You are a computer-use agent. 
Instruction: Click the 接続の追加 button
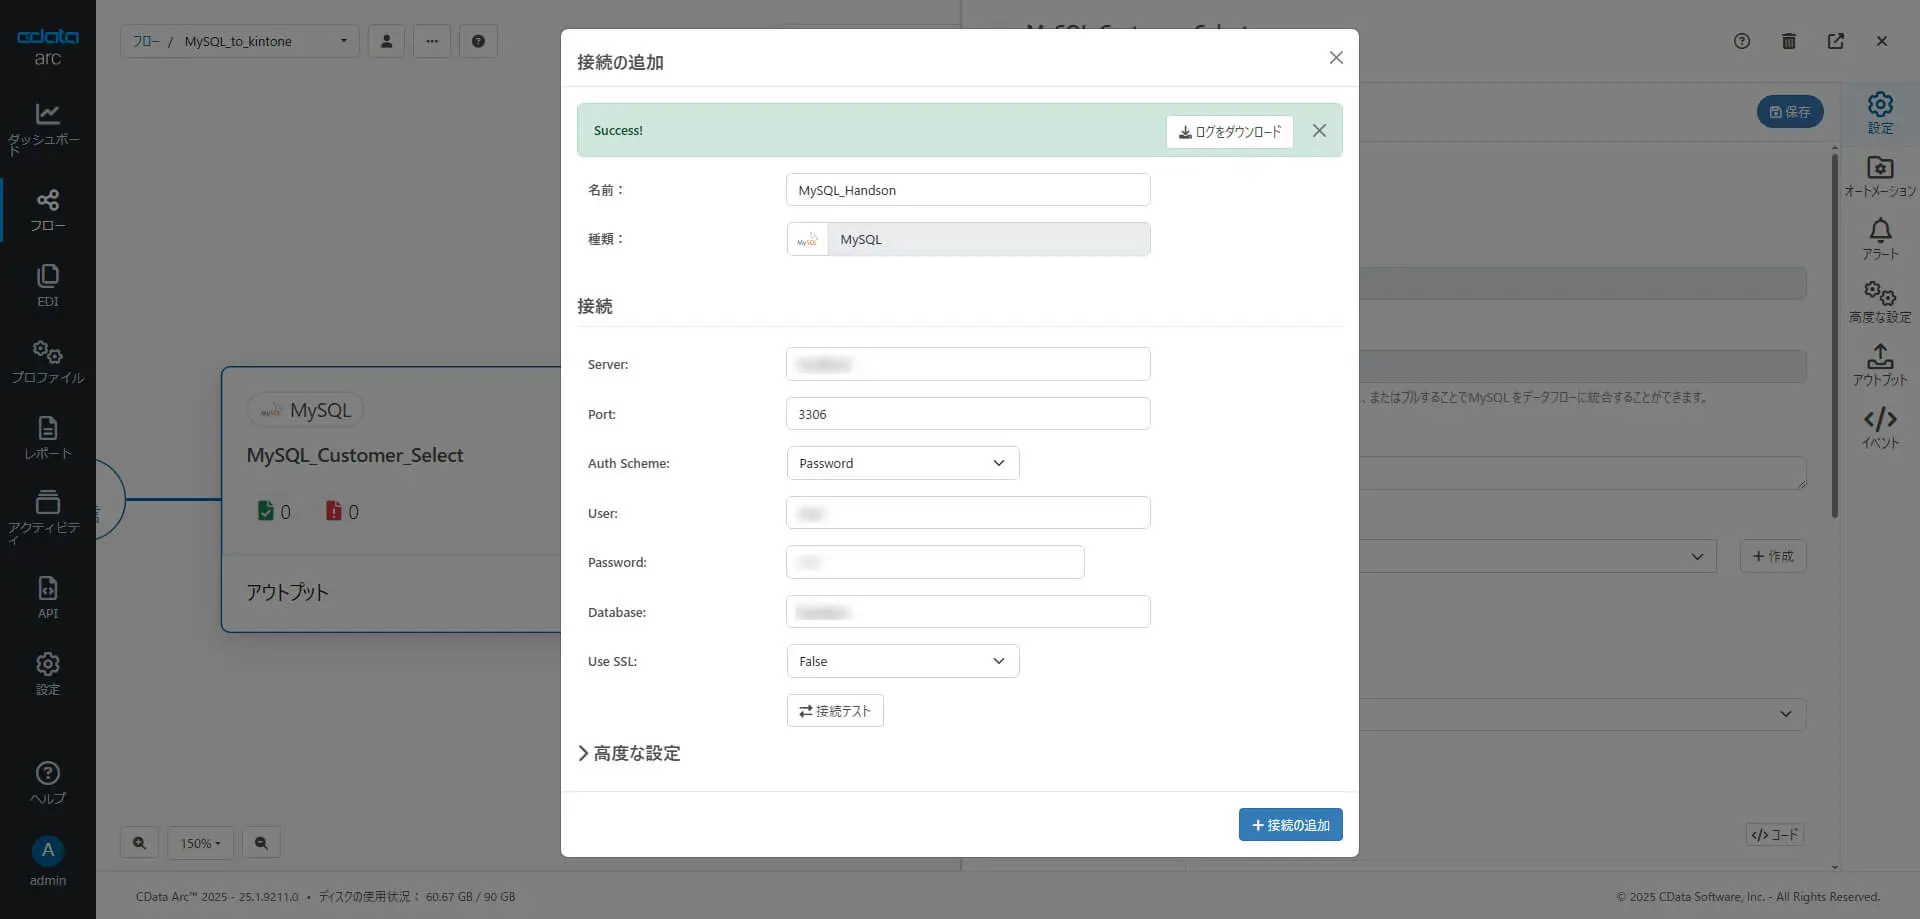coord(1290,825)
